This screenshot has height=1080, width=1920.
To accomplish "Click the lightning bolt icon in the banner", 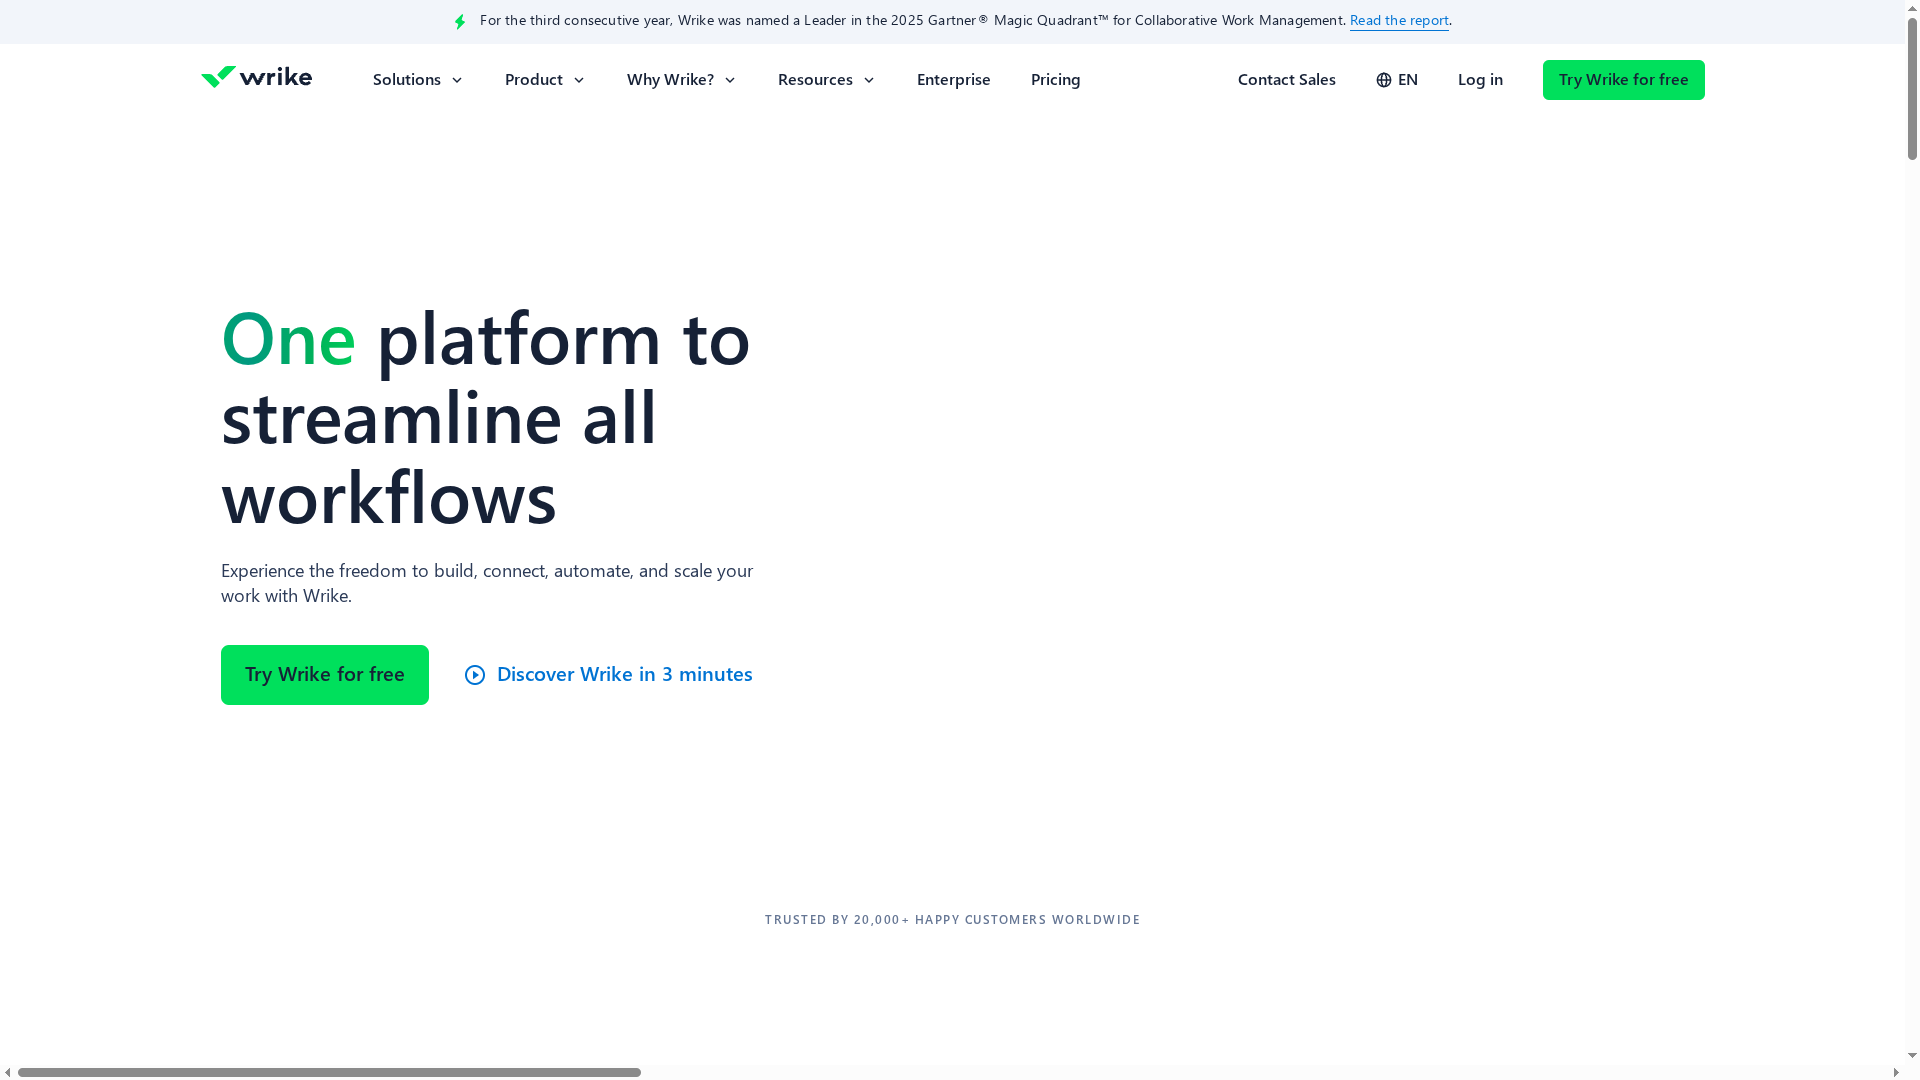I will (x=460, y=21).
